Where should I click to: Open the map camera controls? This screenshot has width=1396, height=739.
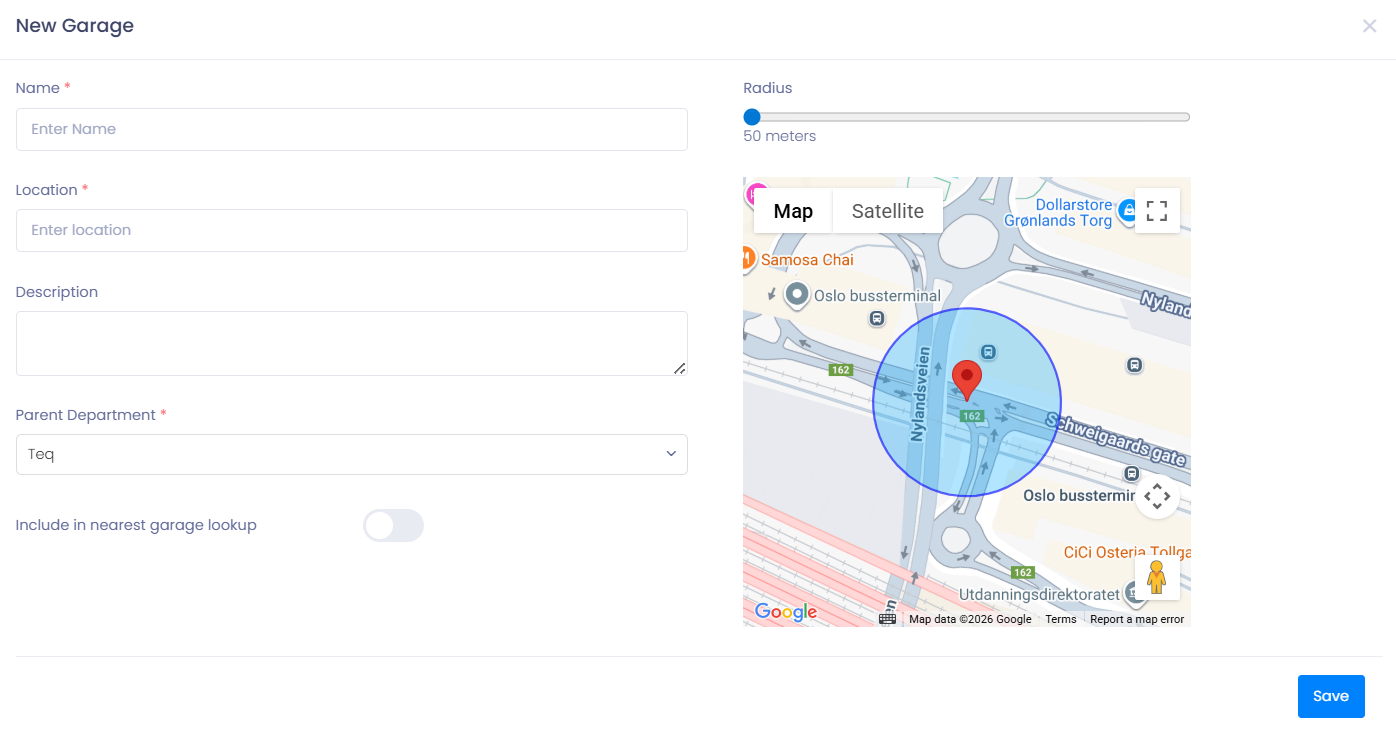(x=1157, y=496)
